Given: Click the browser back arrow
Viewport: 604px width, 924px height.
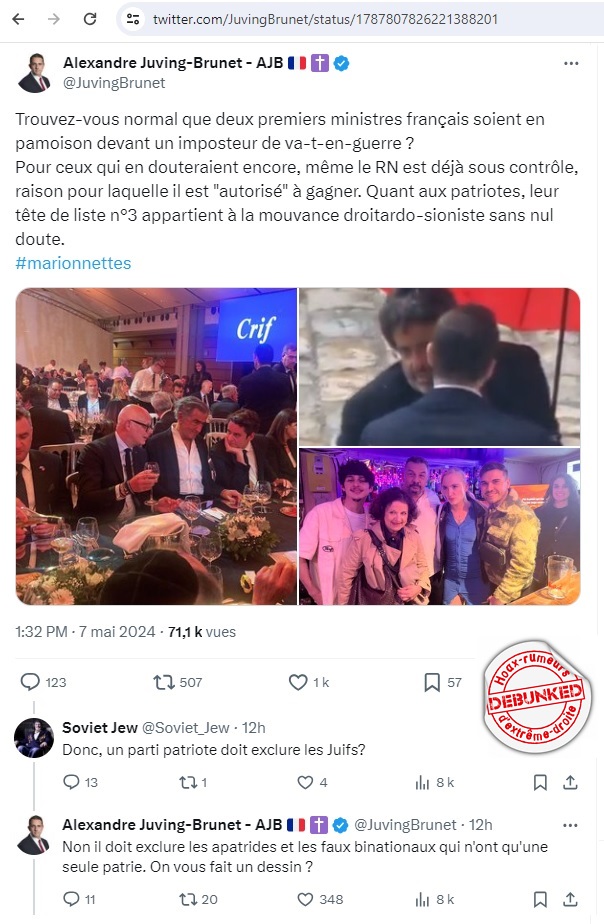Looking at the screenshot, I should pyautogui.click(x=18, y=19).
